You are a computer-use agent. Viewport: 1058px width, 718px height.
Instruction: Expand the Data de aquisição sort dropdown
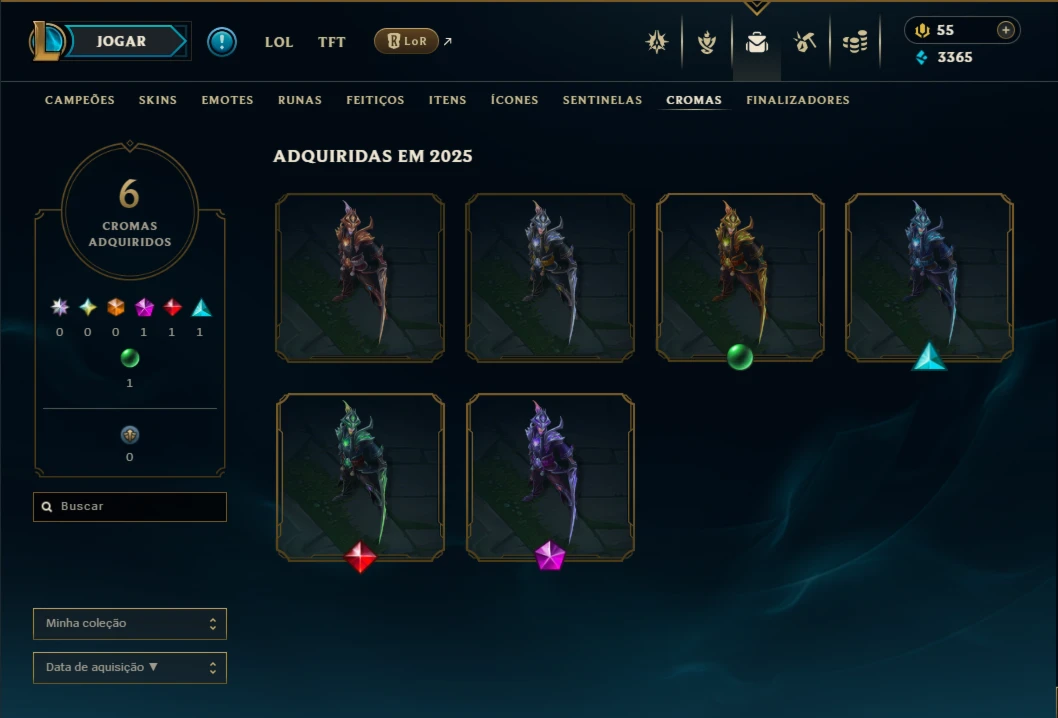click(x=130, y=667)
